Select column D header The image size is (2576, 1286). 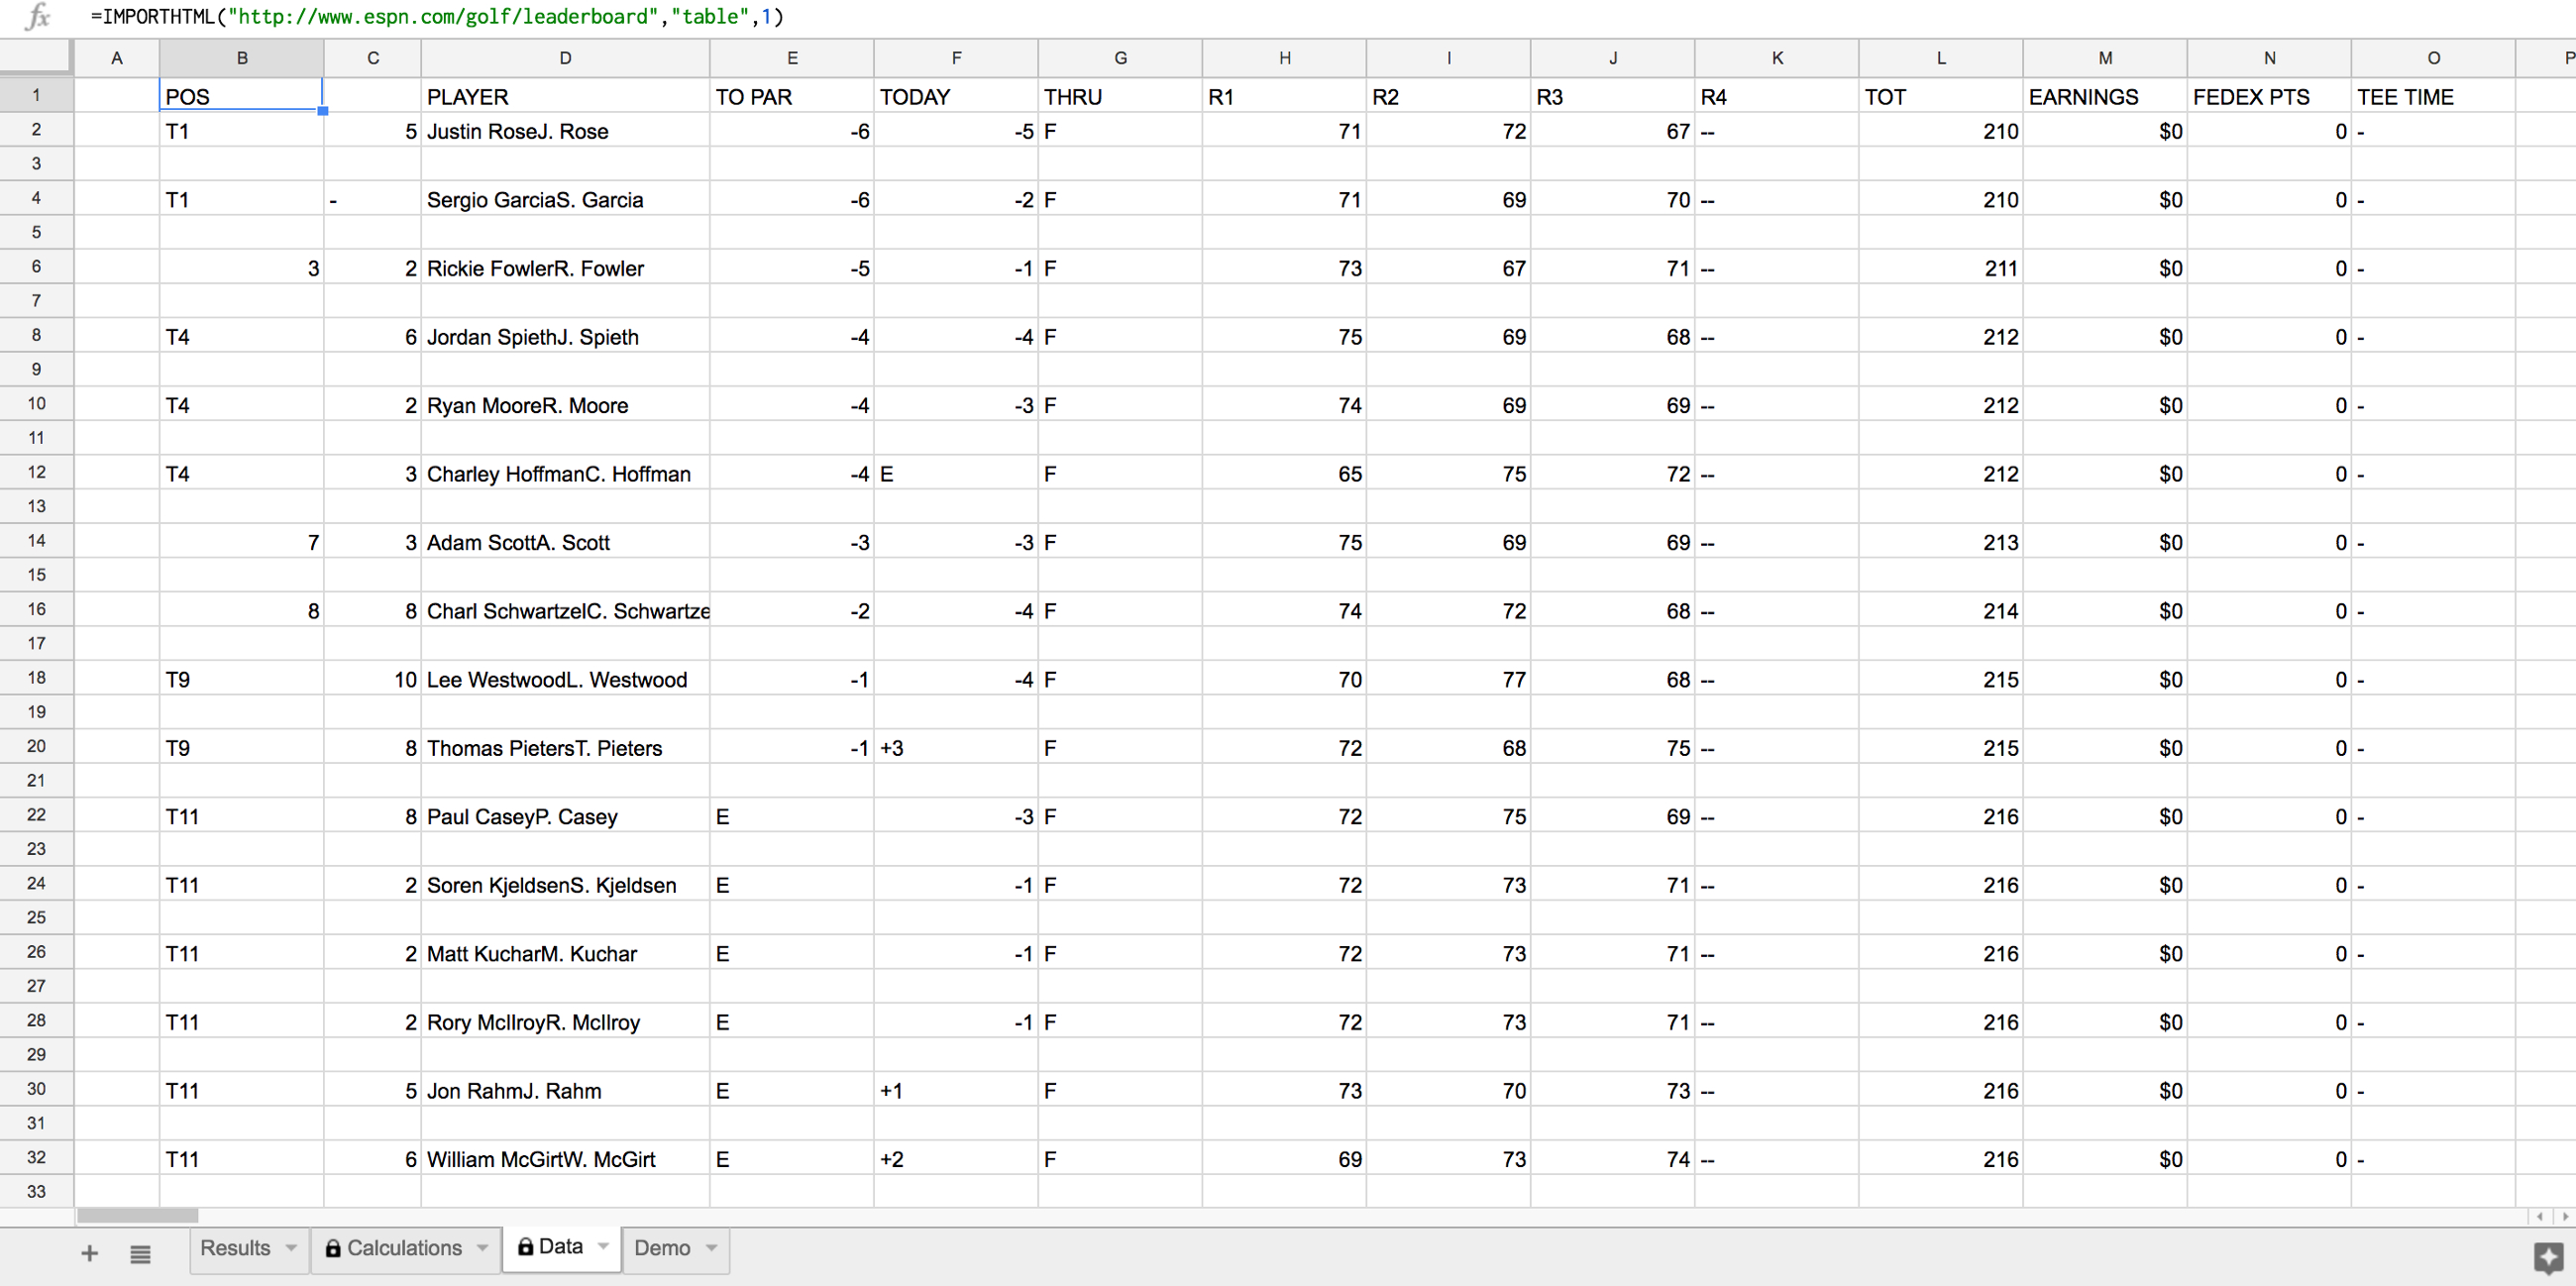click(x=565, y=58)
